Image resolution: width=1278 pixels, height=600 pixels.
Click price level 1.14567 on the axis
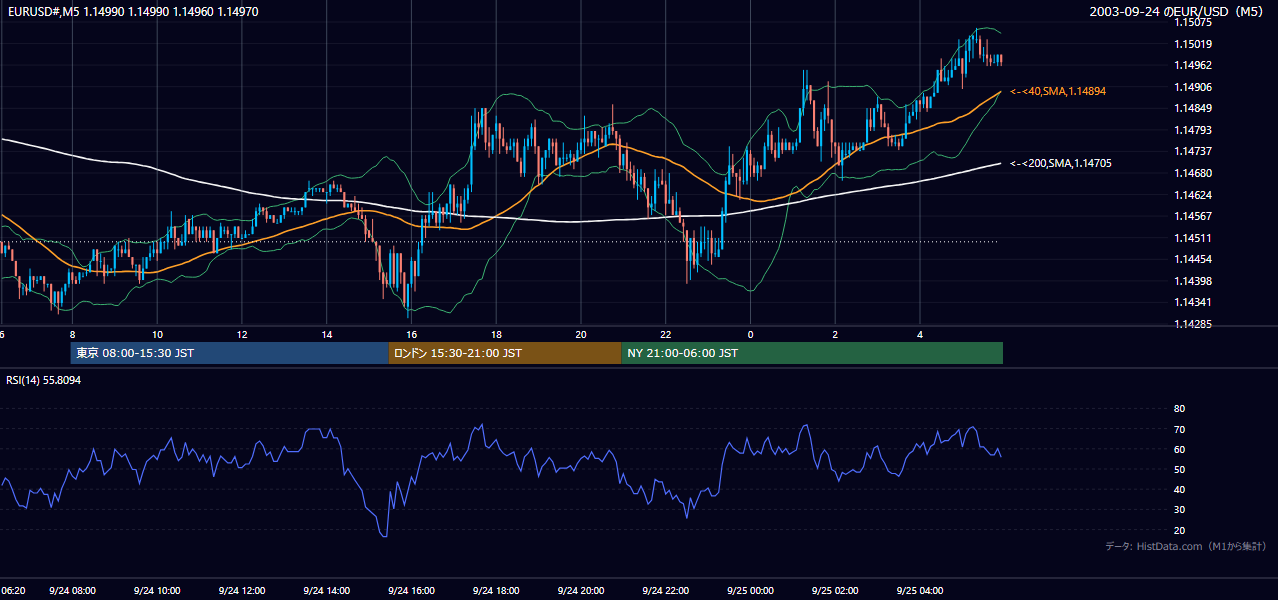(x=1193, y=216)
